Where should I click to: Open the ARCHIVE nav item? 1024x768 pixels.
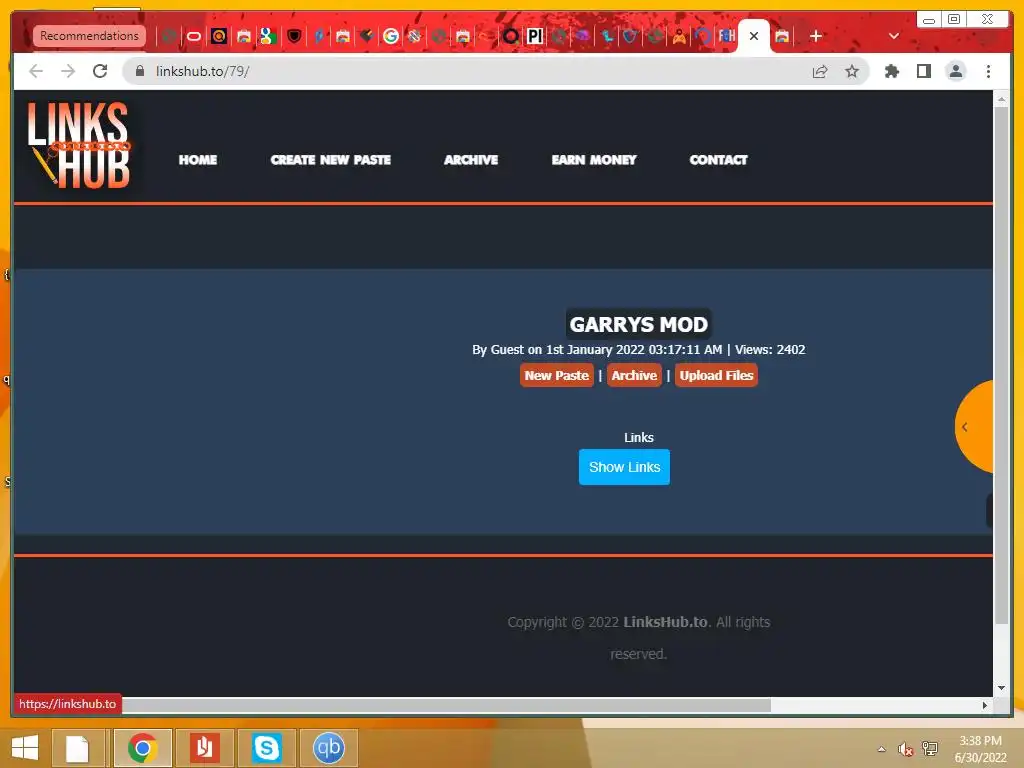[x=471, y=160]
